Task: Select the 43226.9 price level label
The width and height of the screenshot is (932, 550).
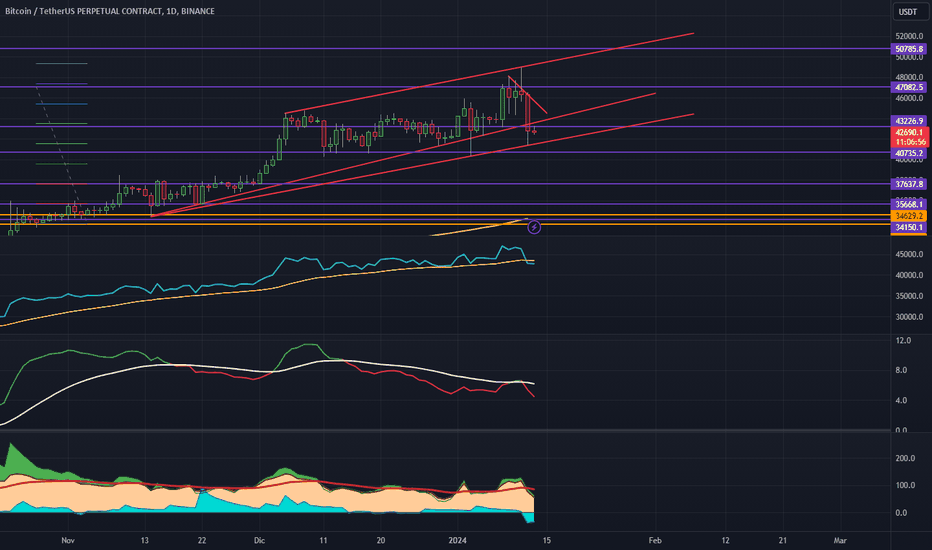Action: point(909,121)
